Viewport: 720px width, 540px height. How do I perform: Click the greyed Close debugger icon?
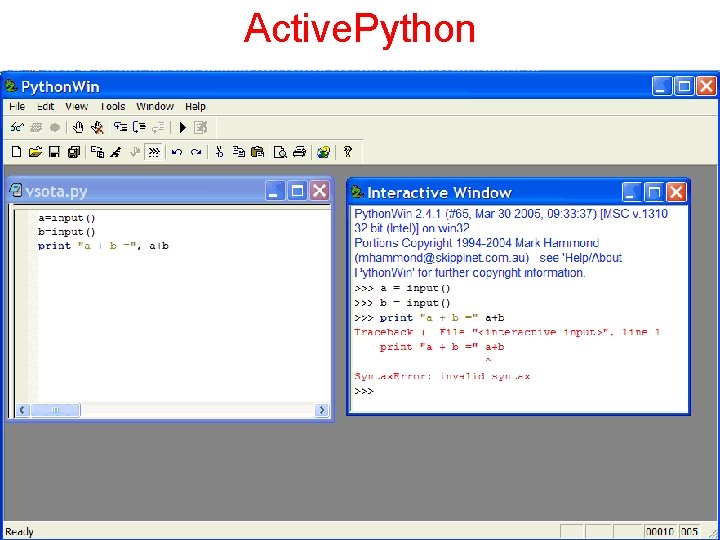point(201,127)
